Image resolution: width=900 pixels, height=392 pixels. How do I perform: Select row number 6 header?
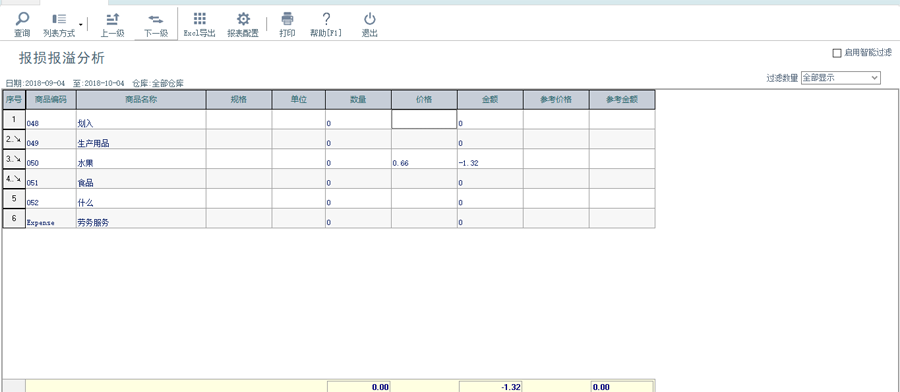pos(14,218)
